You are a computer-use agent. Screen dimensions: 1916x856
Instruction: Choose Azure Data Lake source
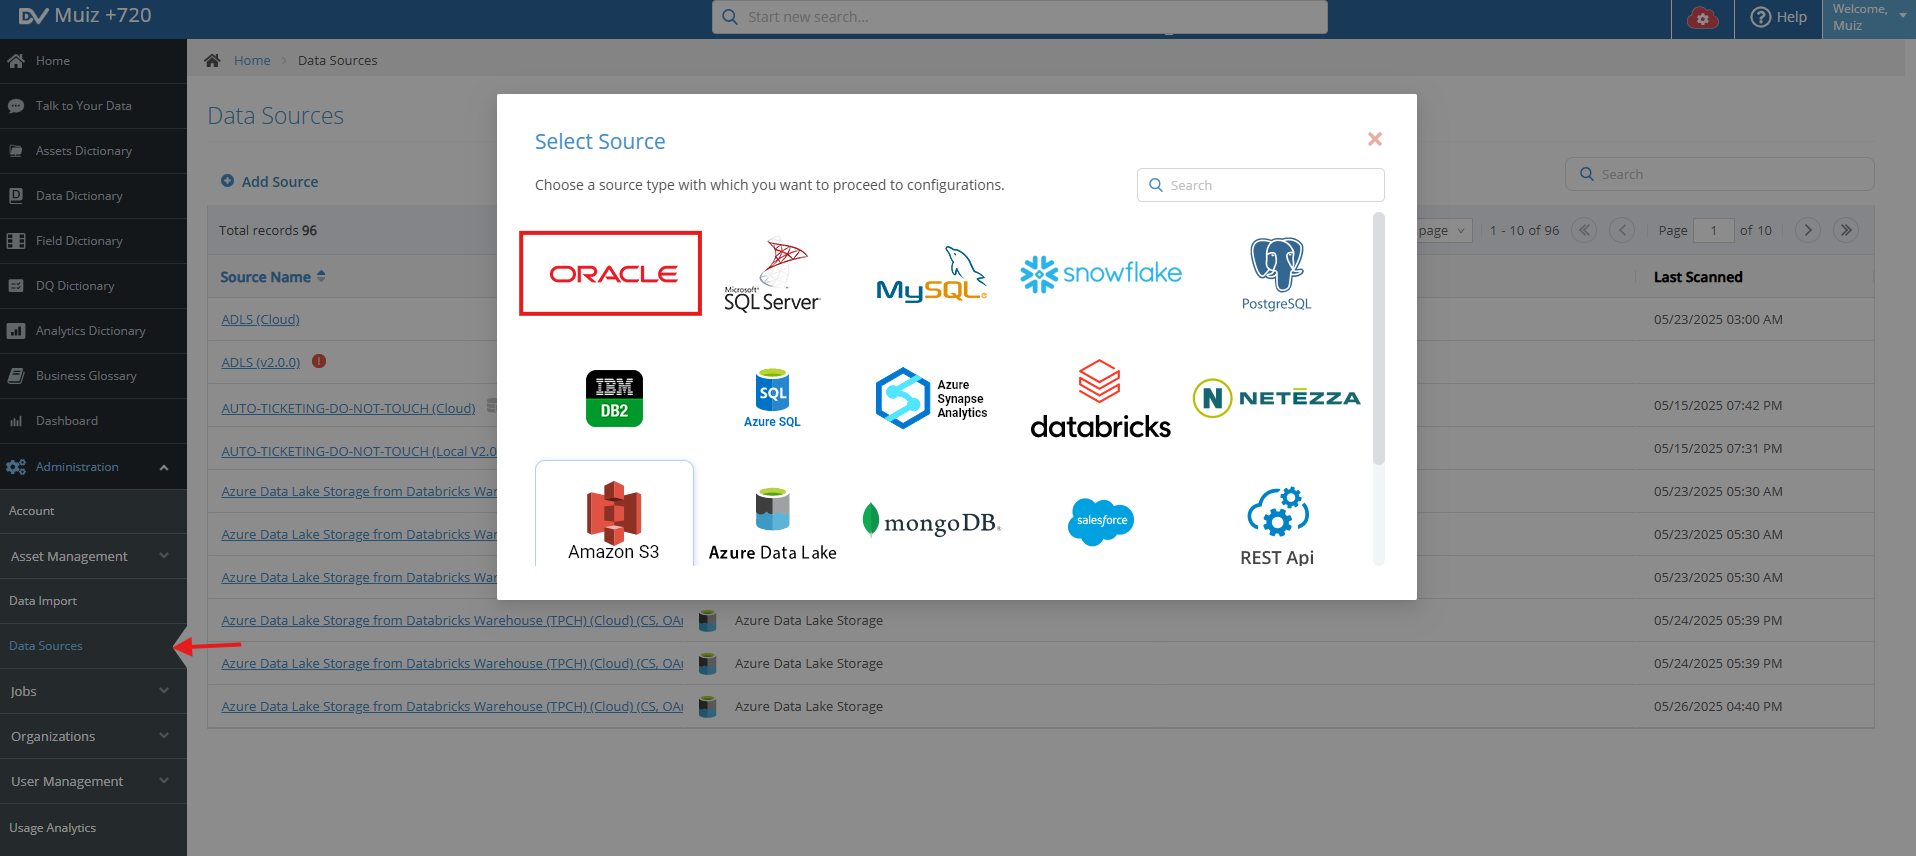pyautogui.click(x=772, y=524)
